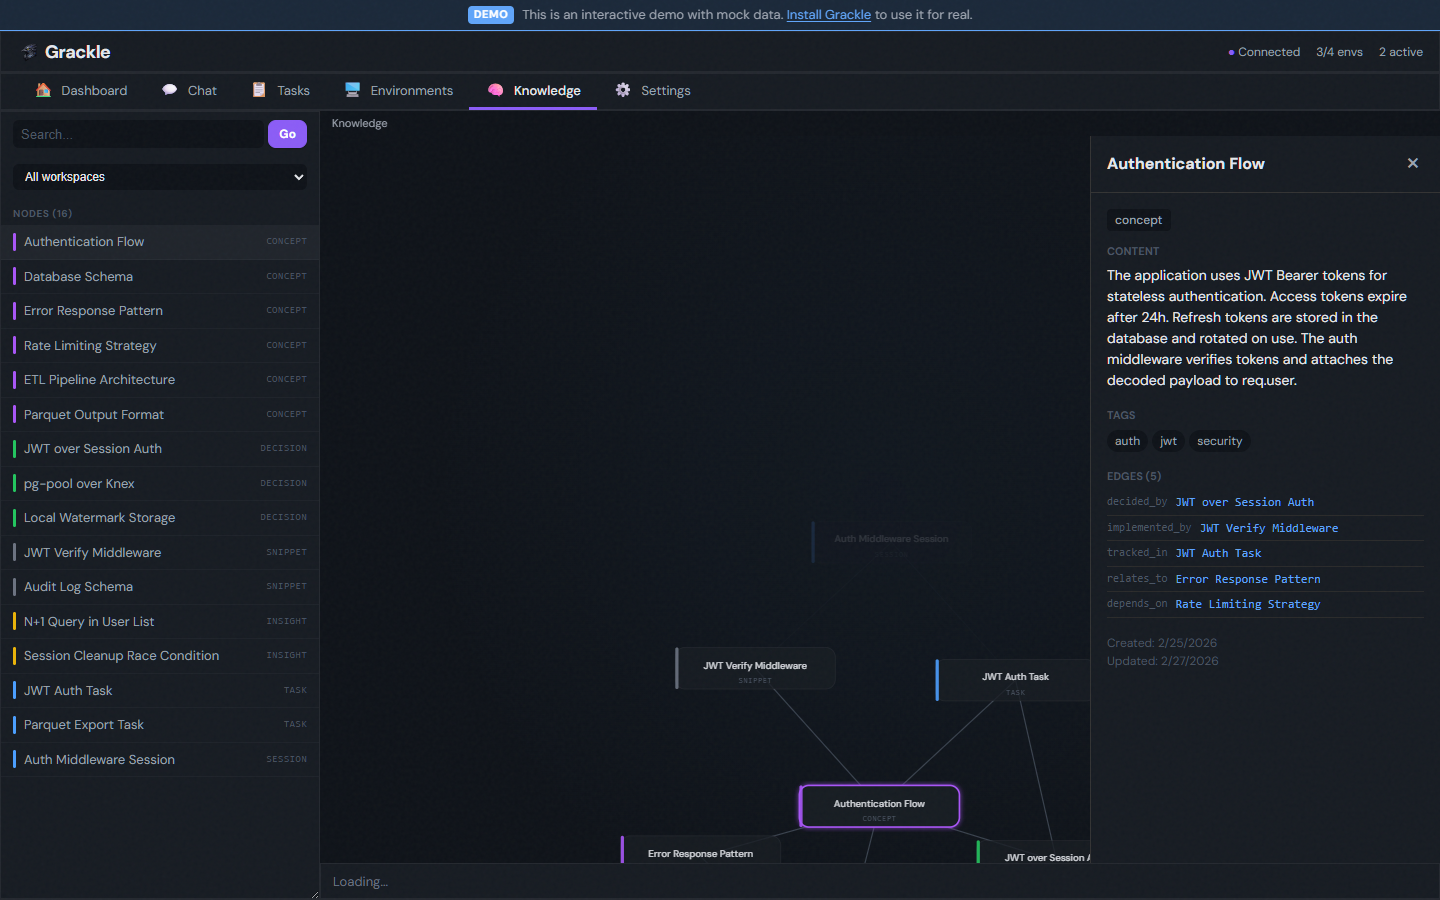Open the All workspaces dropdown
1440x900 pixels.
[x=160, y=176]
